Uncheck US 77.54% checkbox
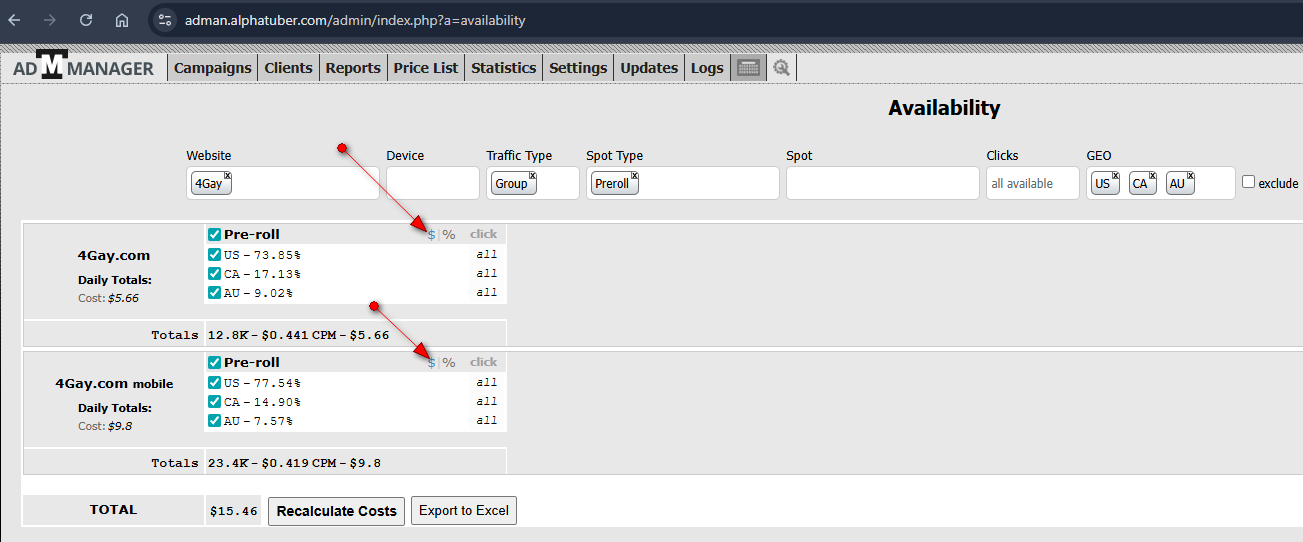Screen dimensions: 1303x542 [x=214, y=382]
